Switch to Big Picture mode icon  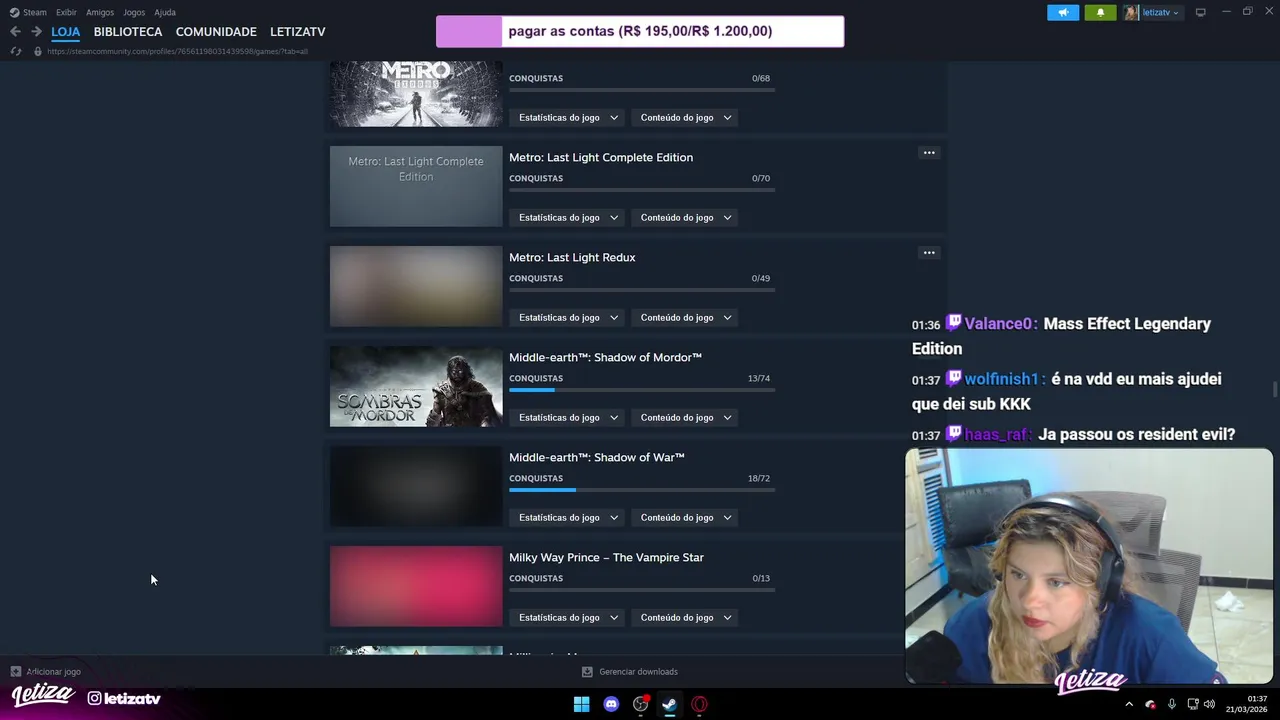(1201, 12)
